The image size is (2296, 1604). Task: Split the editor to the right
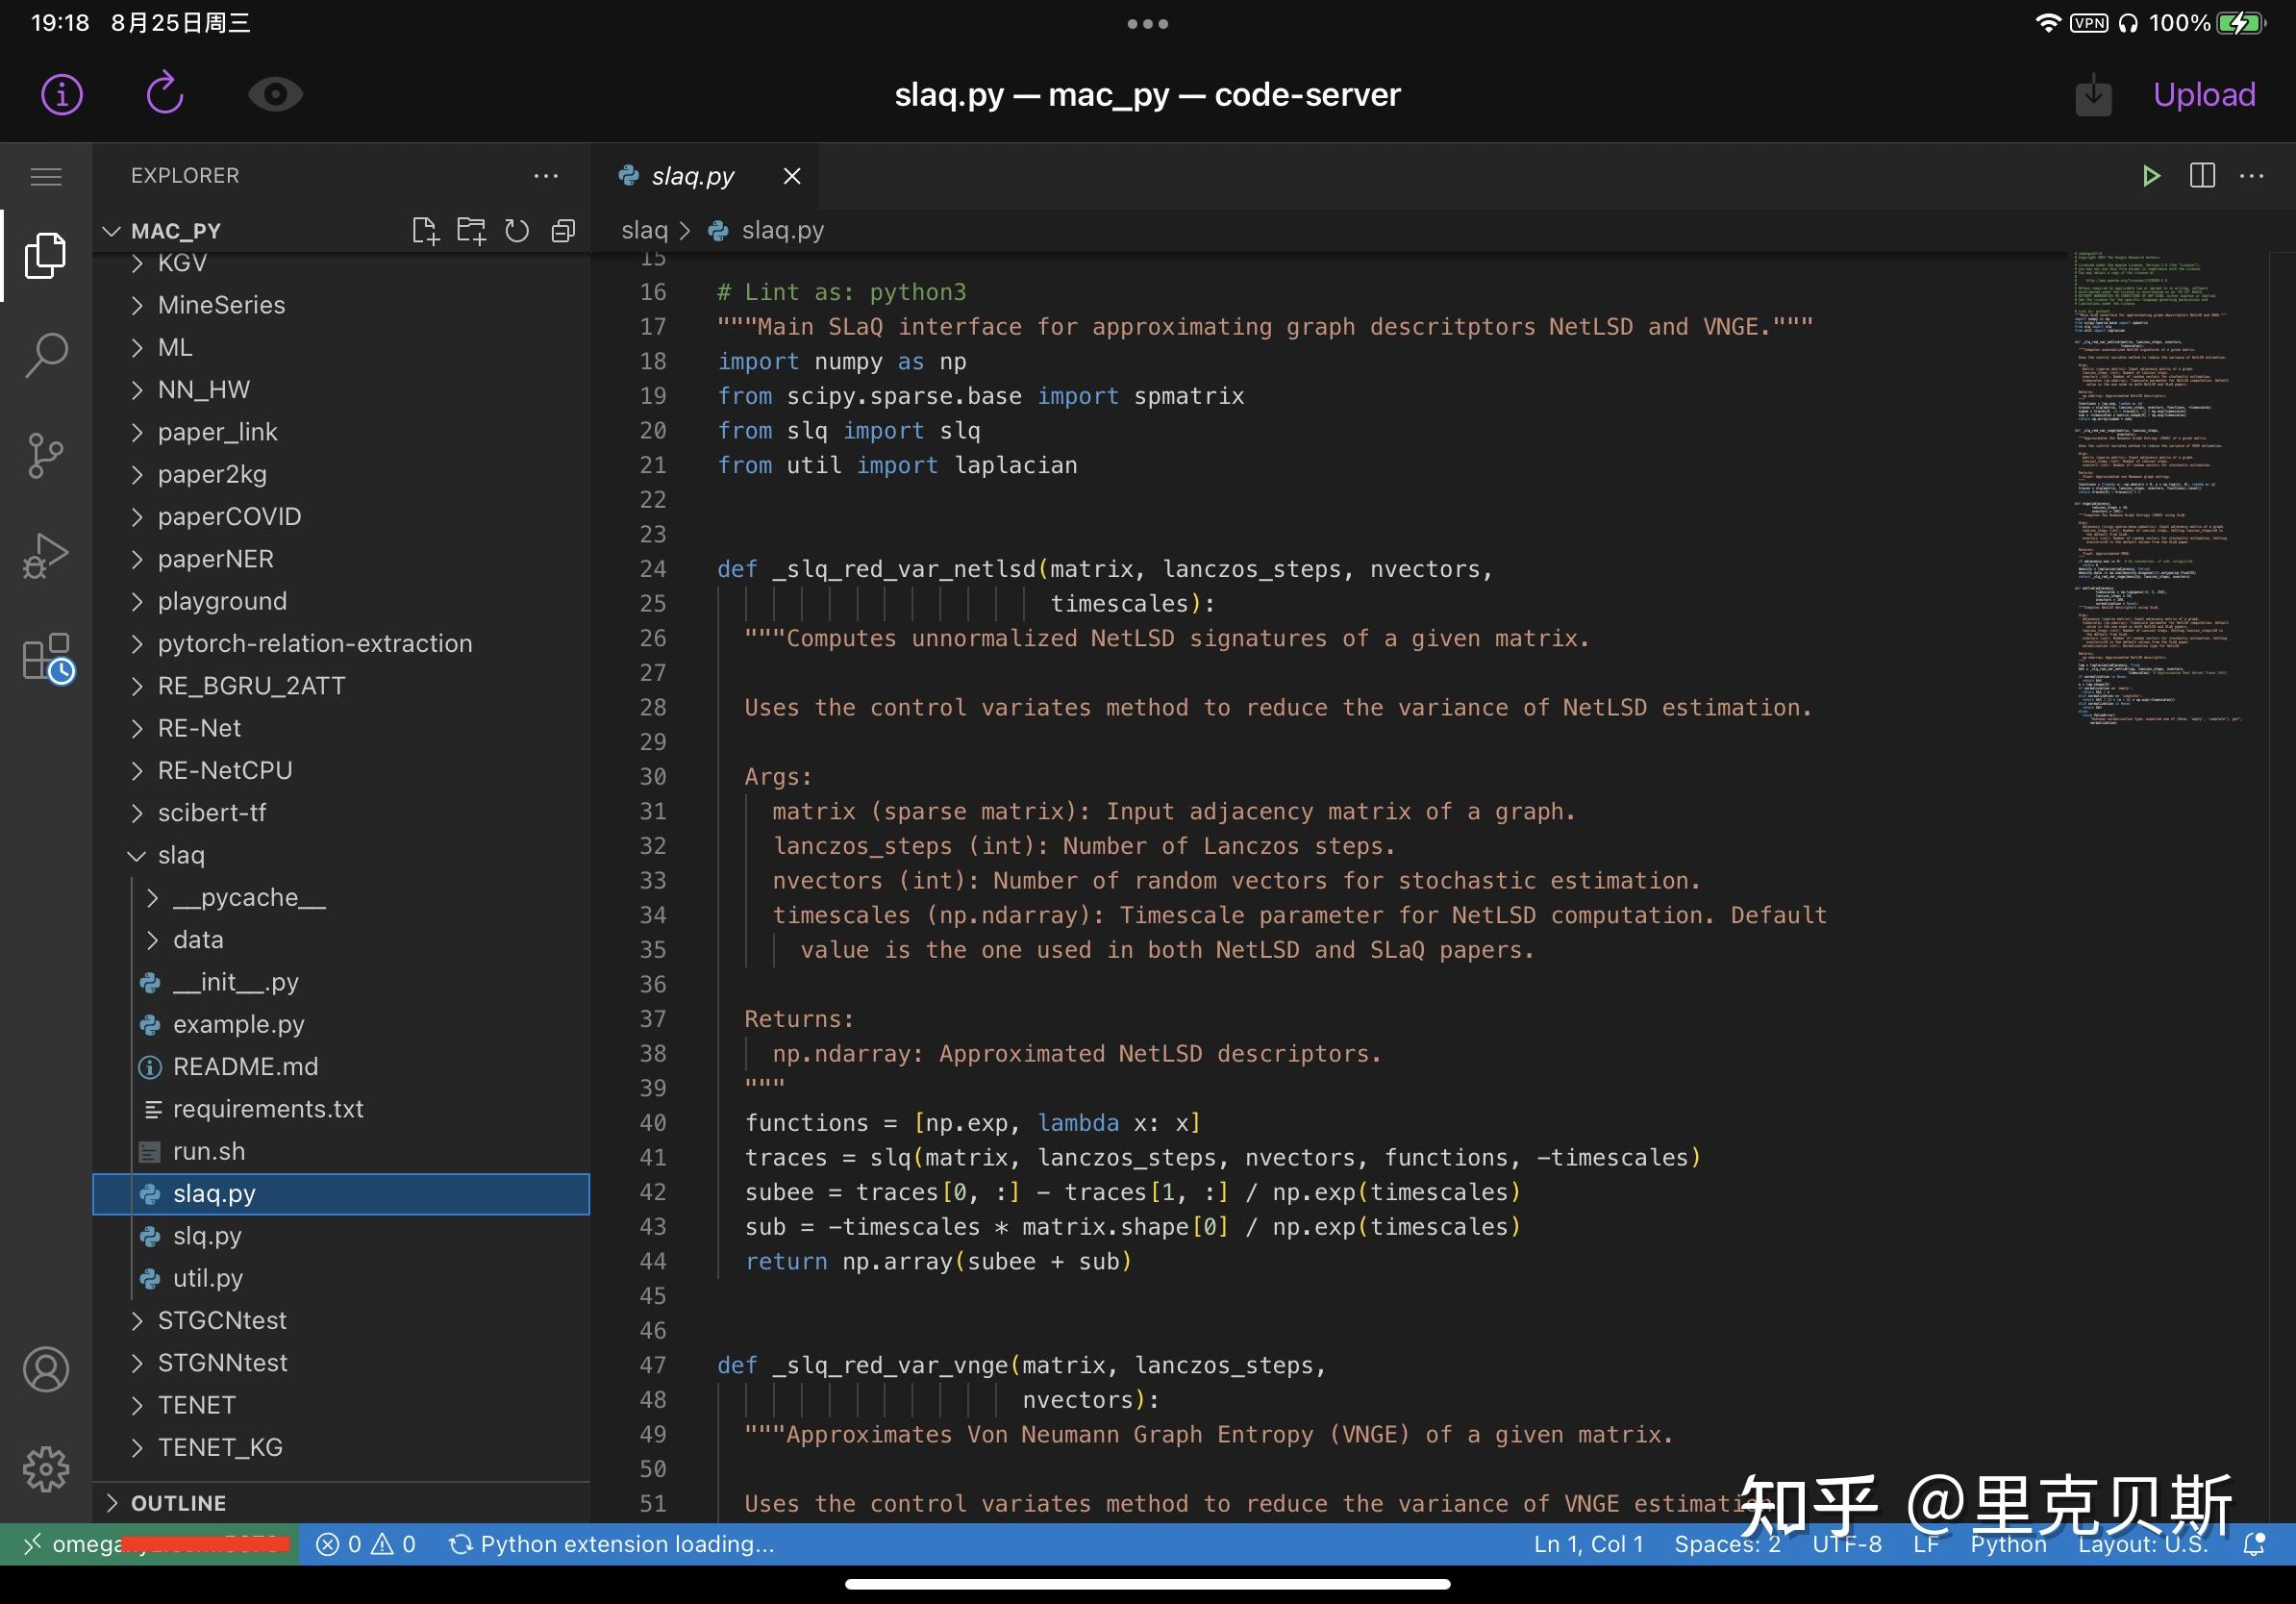click(2202, 176)
